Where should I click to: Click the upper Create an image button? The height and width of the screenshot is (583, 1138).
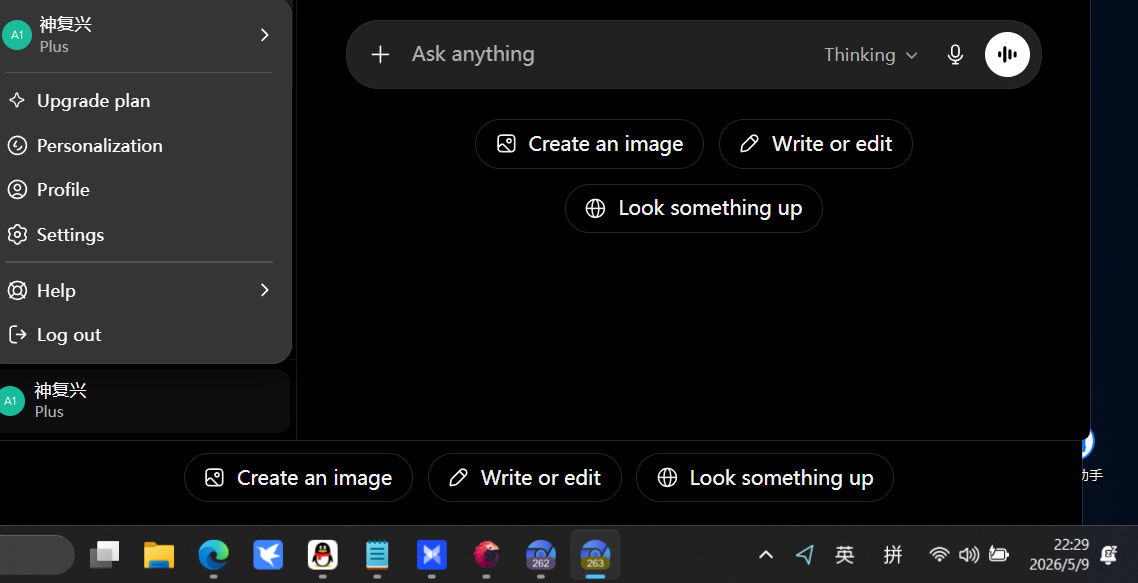(x=589, y=144)
